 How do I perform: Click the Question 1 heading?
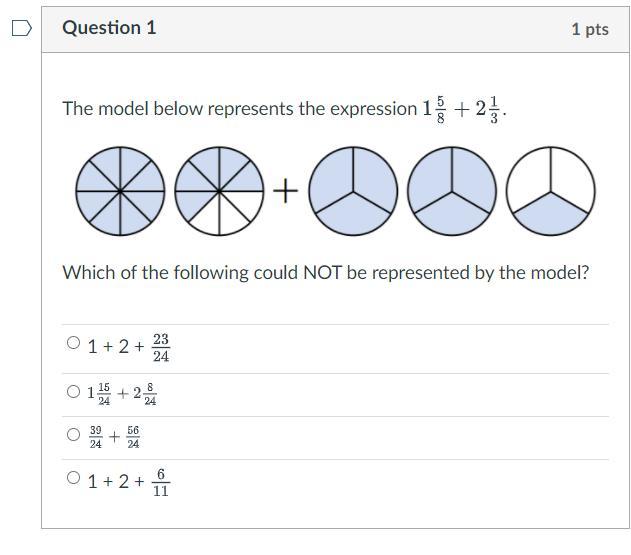109,28
